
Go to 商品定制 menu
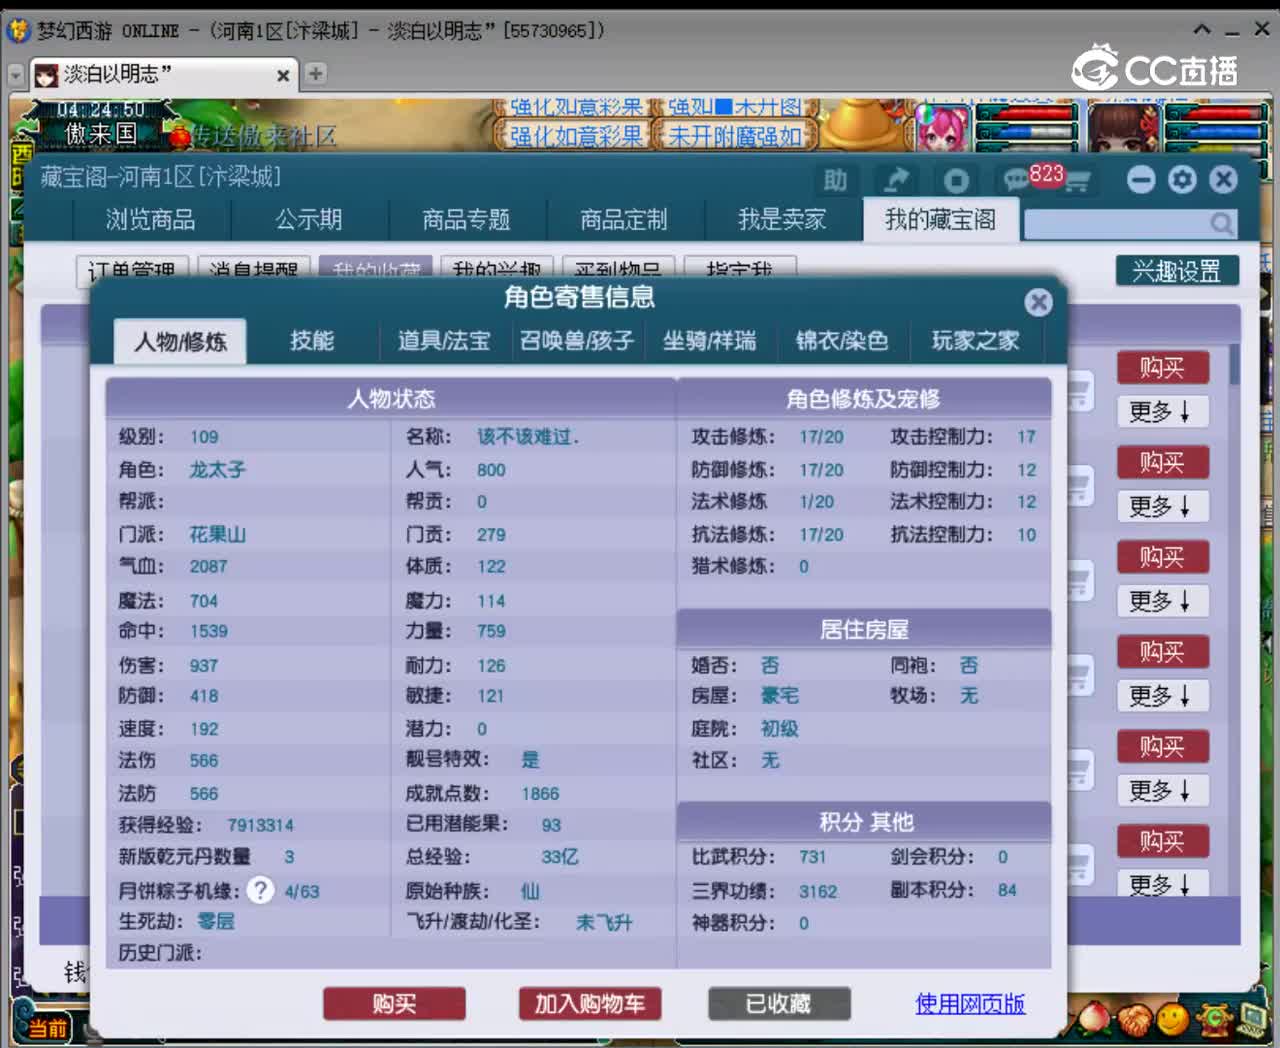click(x=624, y=219)
